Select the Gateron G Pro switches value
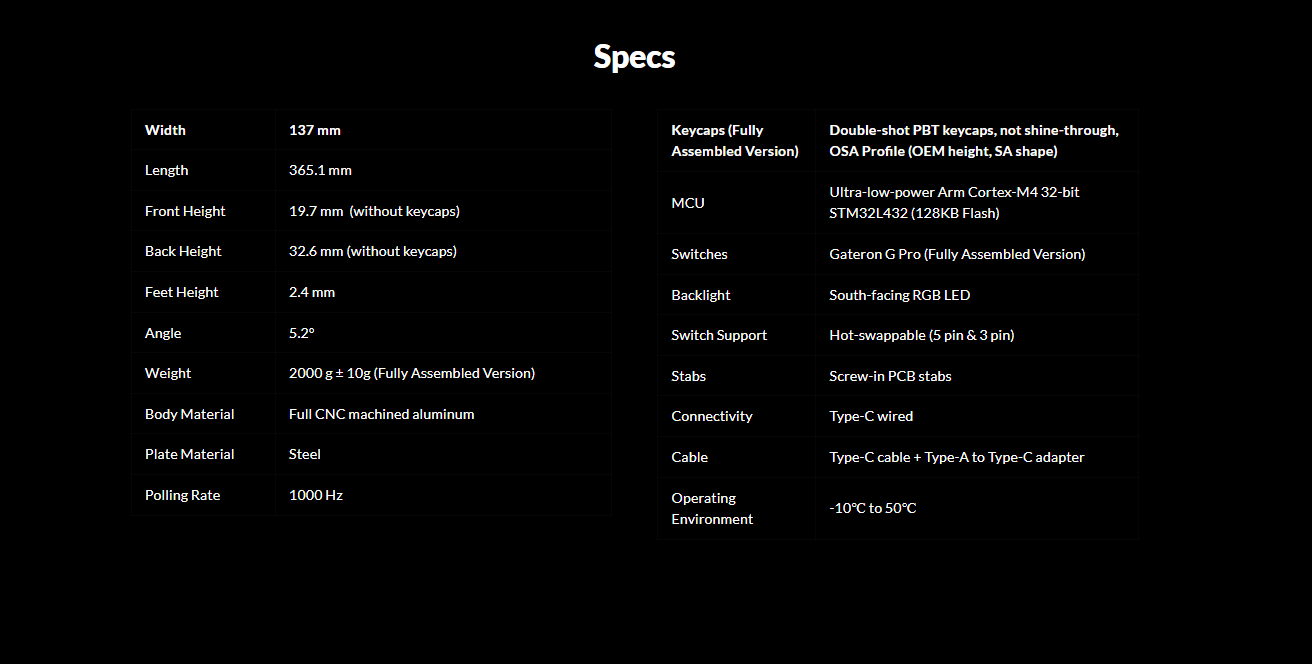This screenshot has width=1312, height=664. point(957,254)
